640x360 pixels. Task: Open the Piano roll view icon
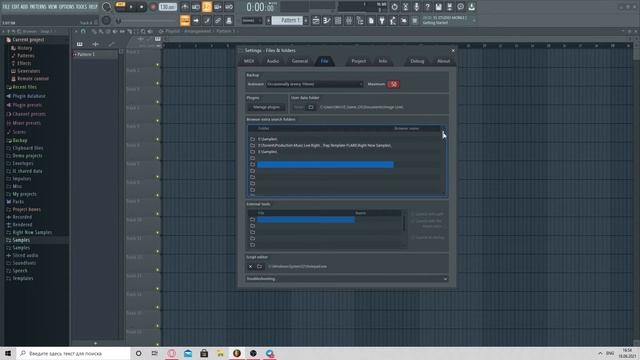pos(327,20)
